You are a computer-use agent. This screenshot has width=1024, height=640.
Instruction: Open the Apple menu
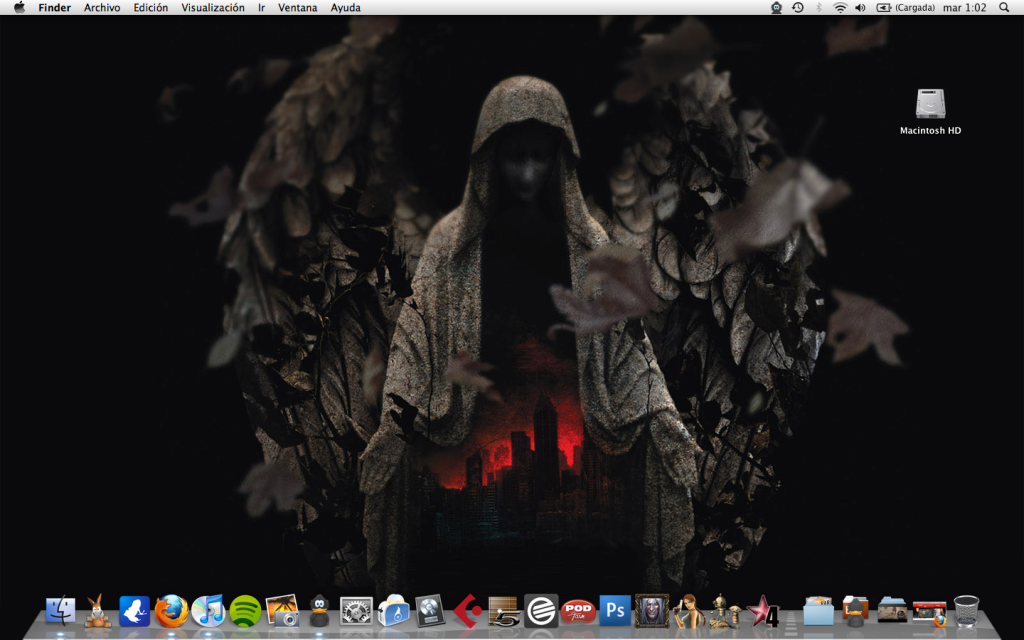pyautogui.click(x=19, y=7)
